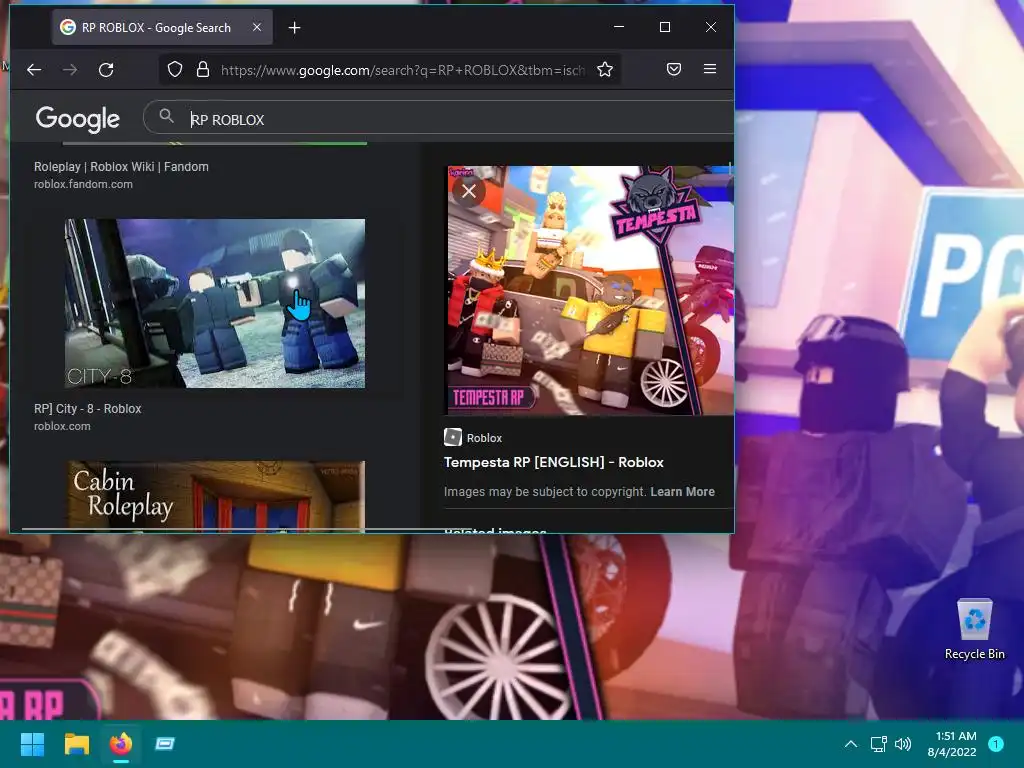Open the notification badge in the taskbar
This screenshot has height=768, width=1024.
point(996,744)
